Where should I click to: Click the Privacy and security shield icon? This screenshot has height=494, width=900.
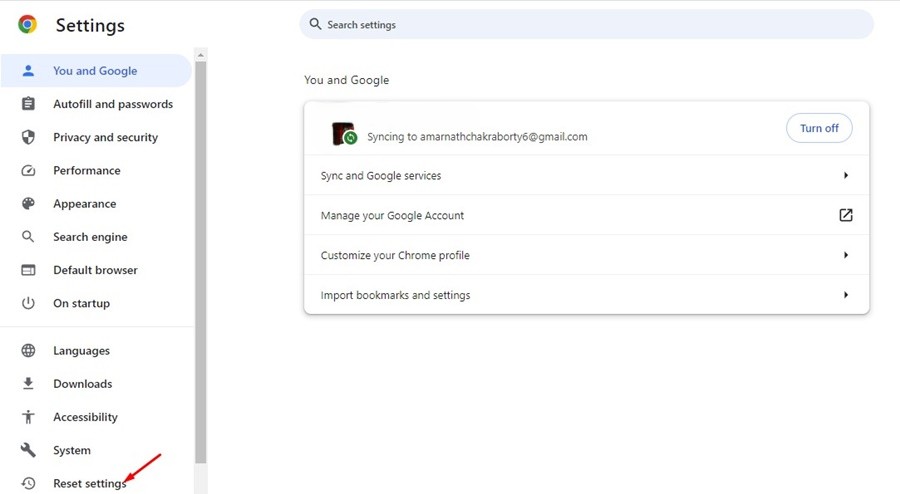(x=28, y=137)
